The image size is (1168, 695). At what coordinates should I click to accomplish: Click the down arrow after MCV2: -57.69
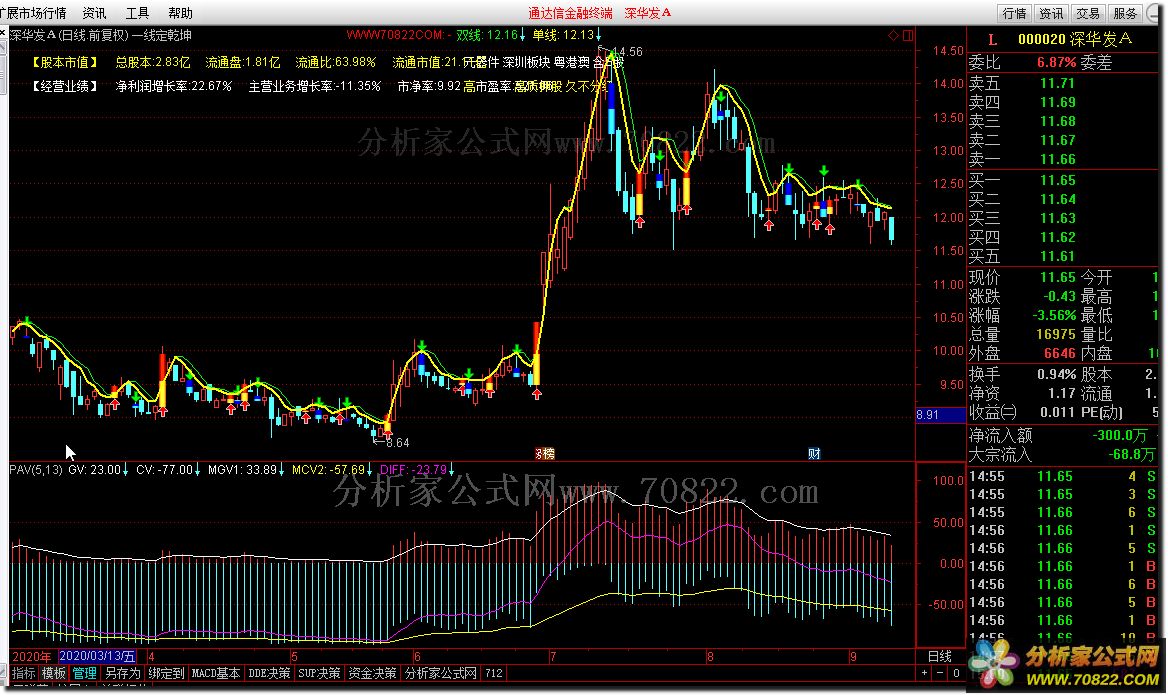[x=369, y=470]
